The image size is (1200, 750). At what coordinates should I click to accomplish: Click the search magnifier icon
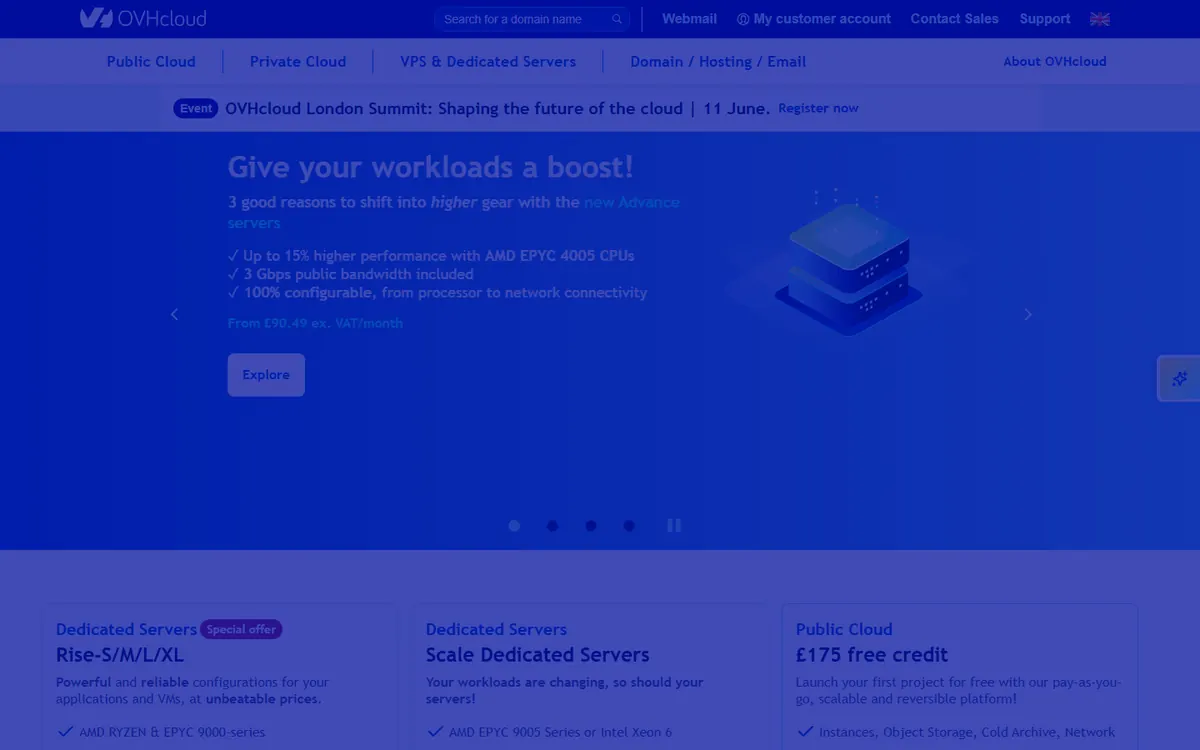point(617,19)
